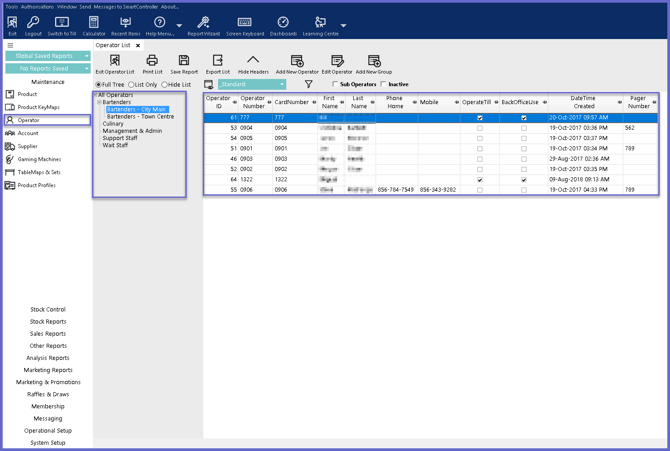The width and height of the screenshot is (670, 451).
Task: Open the Global Saved Reports dropdown
Action: click(87, 56)
